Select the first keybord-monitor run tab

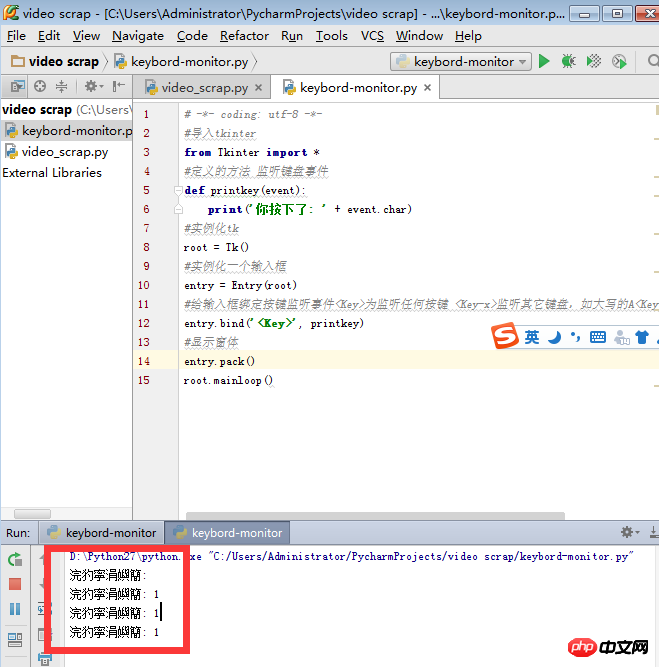coord(101,533)
